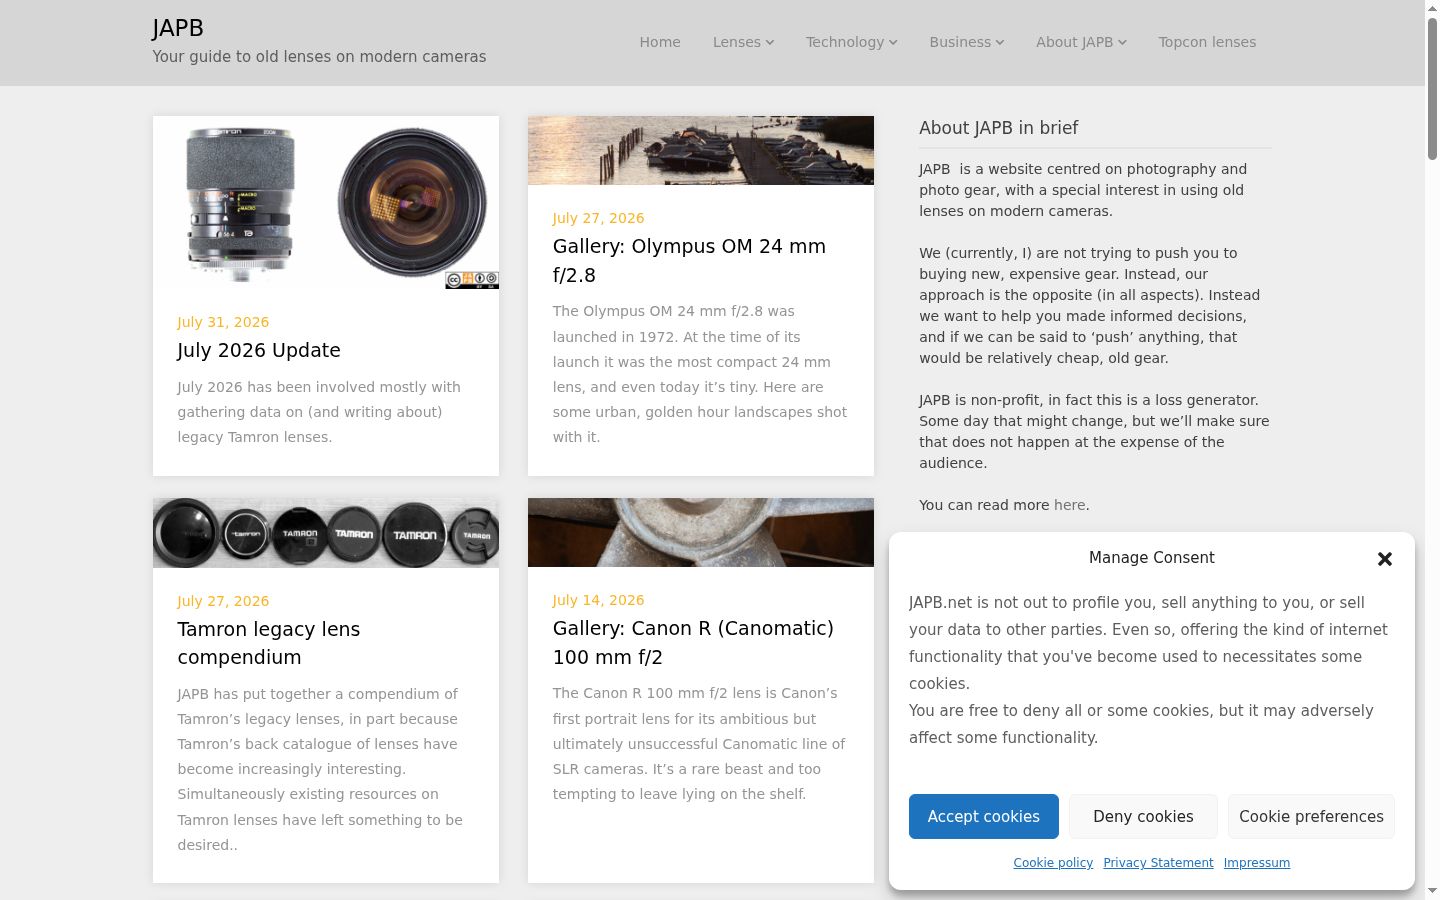The image size is (1440, 900).
Task: Close the Manage Consent dialog
Action: point(1385,559)
